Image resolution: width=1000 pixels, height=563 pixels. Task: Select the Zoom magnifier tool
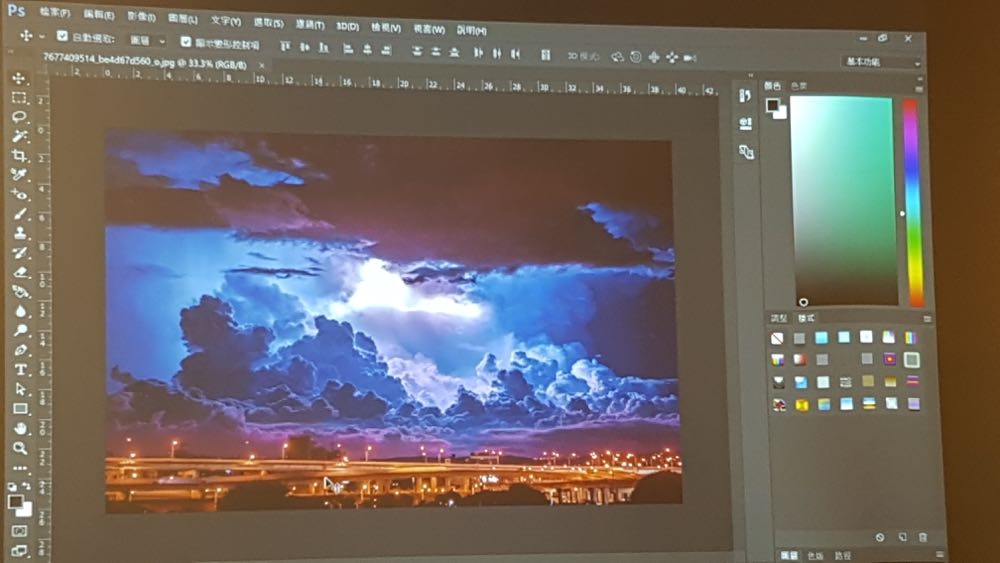coord(20,448)
